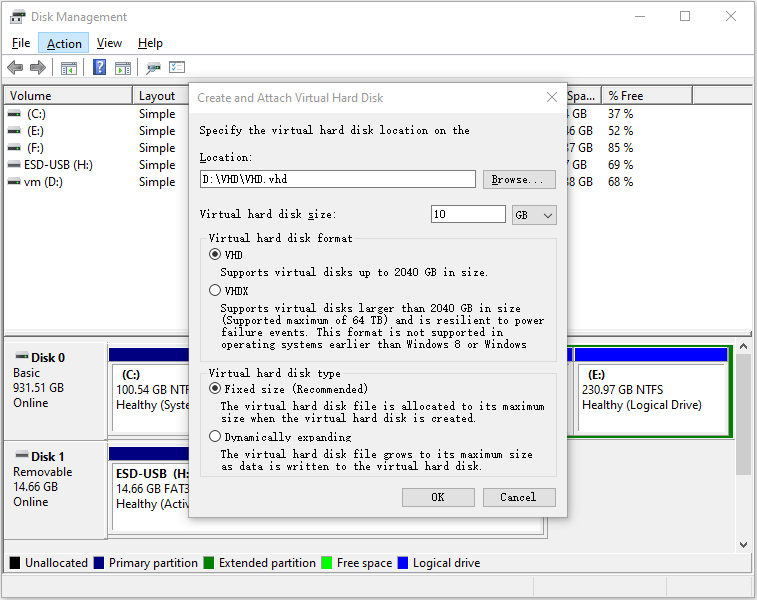Open the Help menu

click(x=150, y=43)
